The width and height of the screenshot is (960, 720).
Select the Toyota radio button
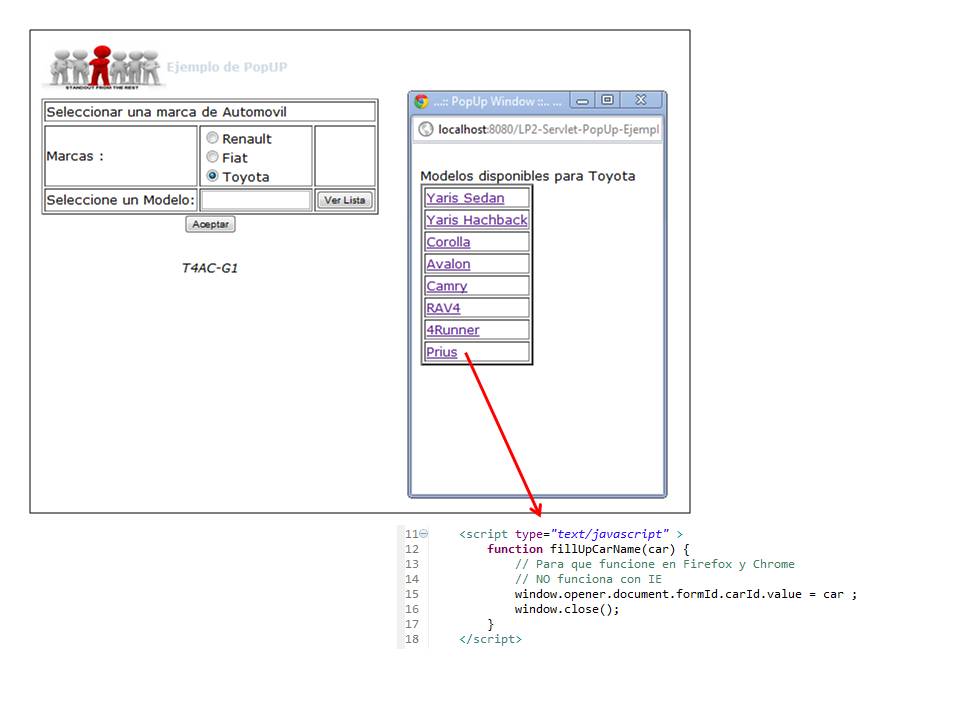point(212,176)
